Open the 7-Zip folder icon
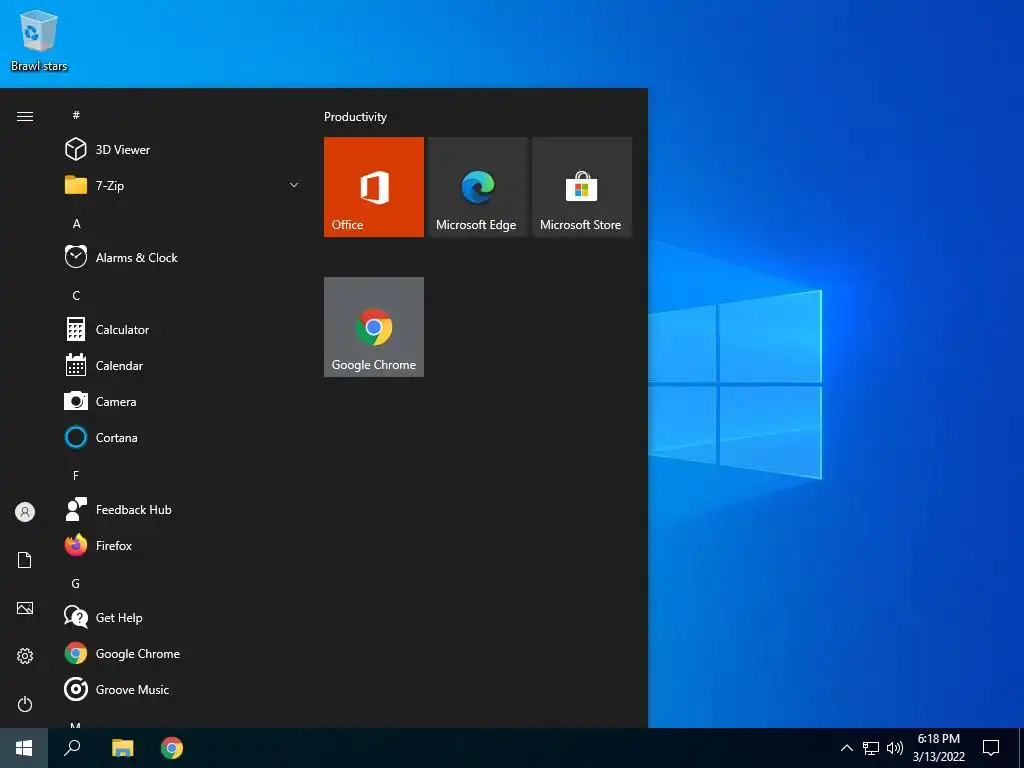1024x768 pixels. 76,185
